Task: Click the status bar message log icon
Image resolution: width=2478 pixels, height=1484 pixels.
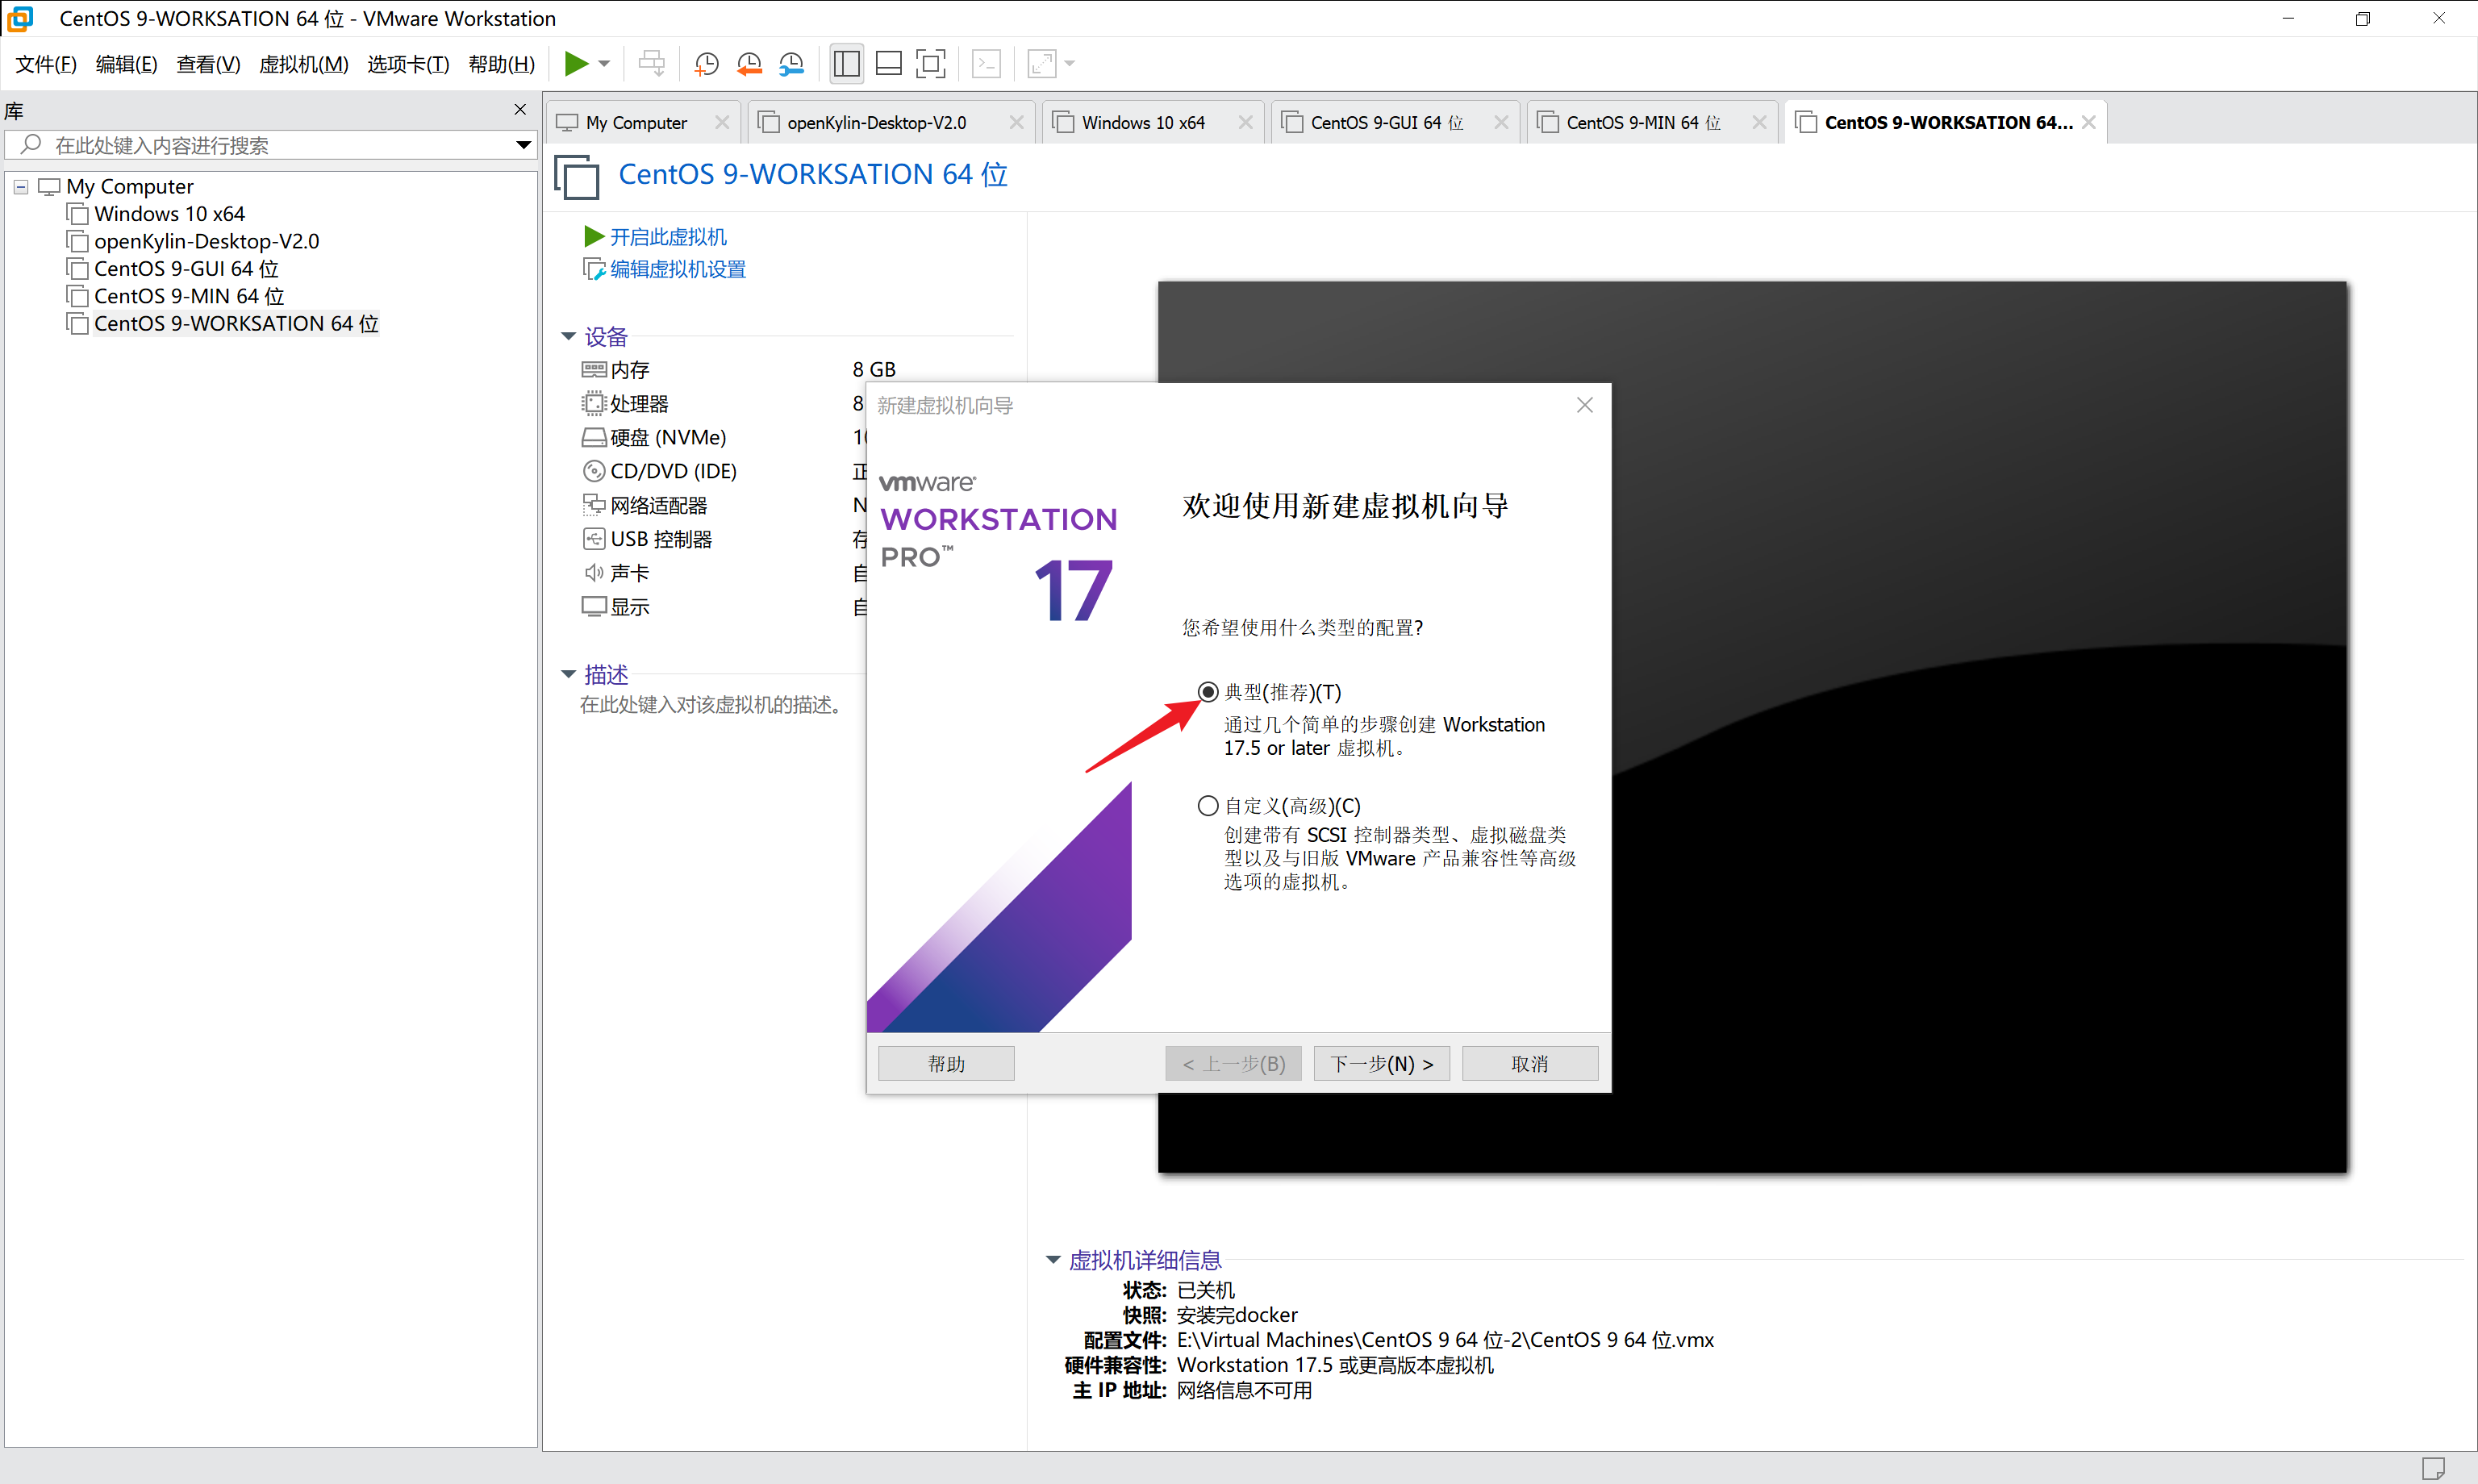Action: 2433,1468
